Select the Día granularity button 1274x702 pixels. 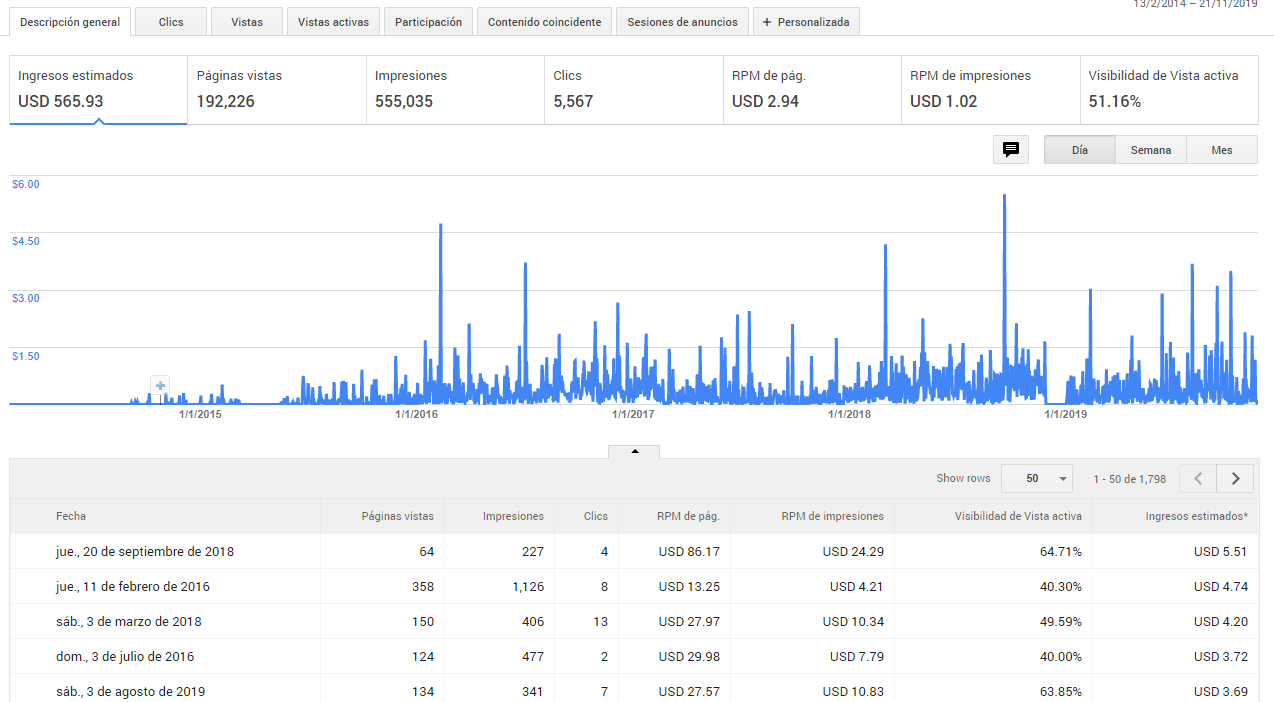tap(1080, 150)
